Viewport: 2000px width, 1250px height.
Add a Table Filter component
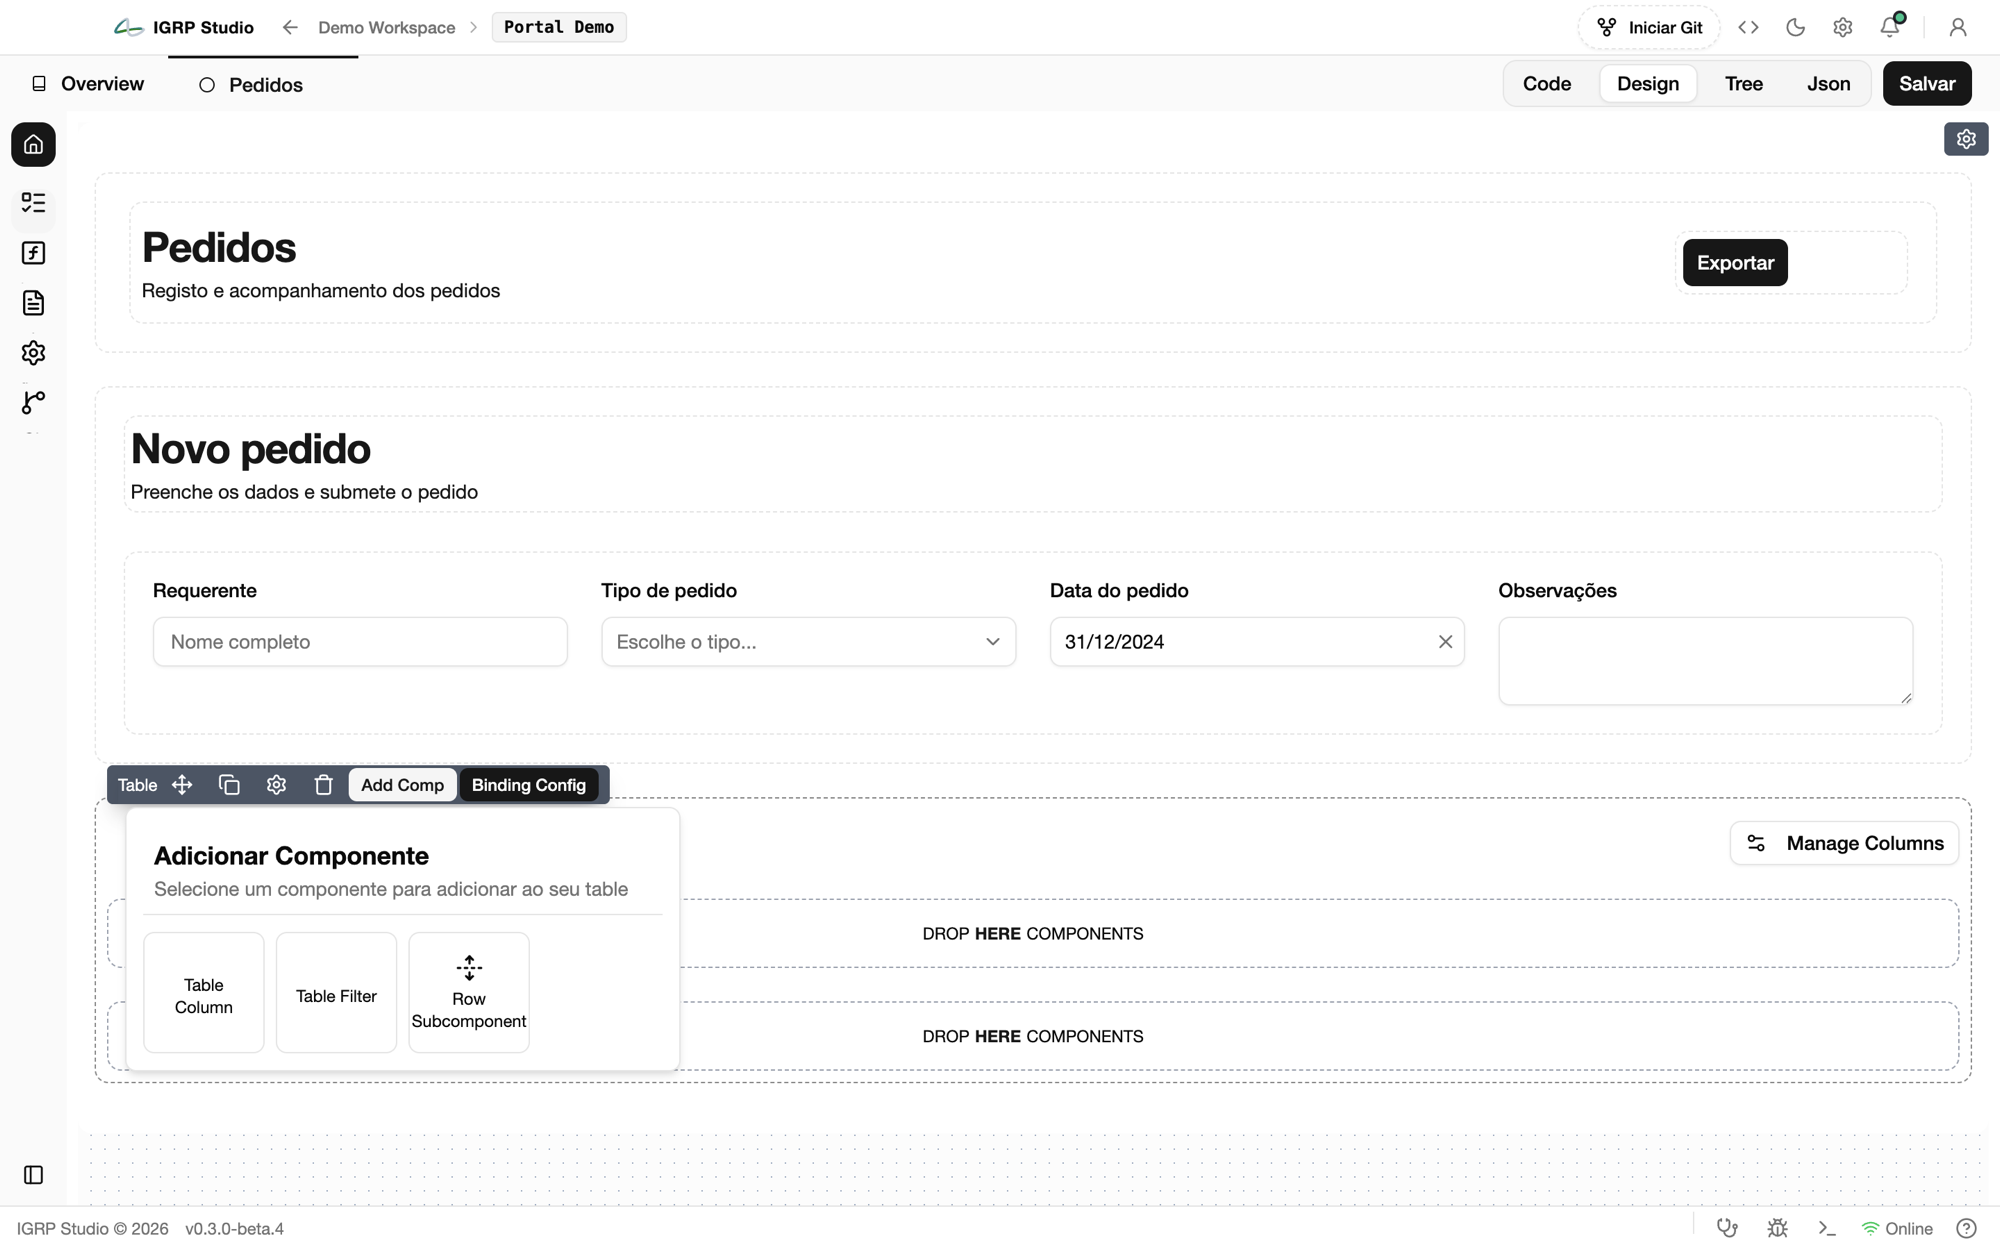[x=336, y=993]
